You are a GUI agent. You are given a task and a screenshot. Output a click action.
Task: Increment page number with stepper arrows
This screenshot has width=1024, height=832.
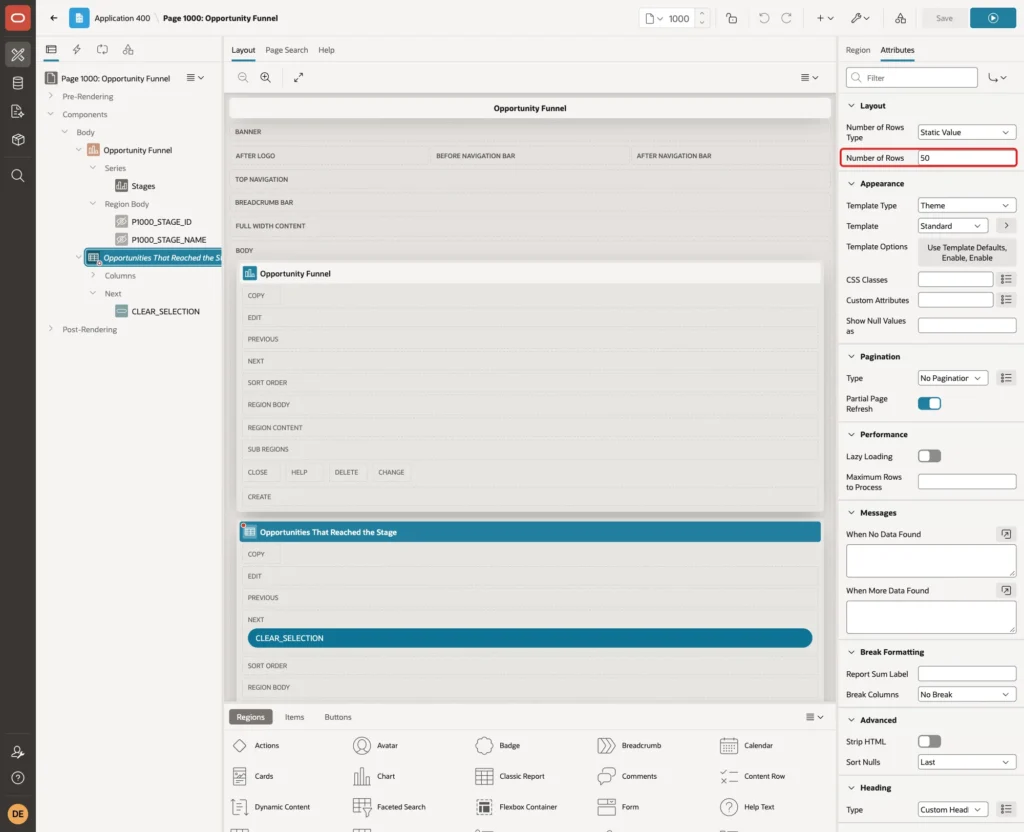(702, 14)
